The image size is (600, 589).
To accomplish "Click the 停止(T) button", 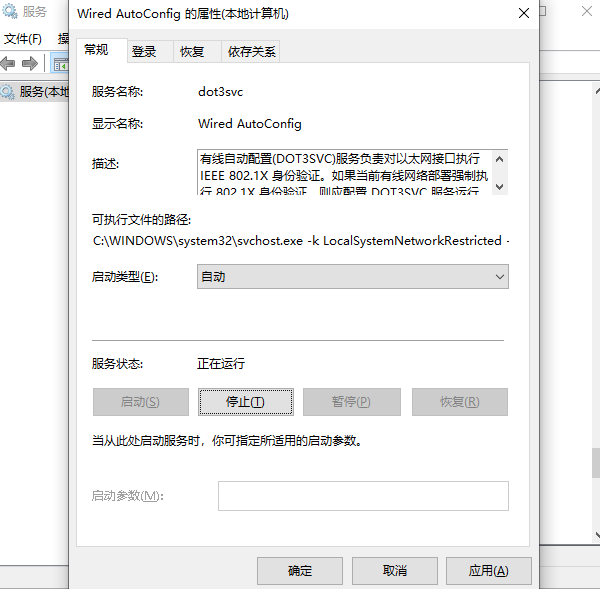I will pyautogui.click(x=246, y=402).
